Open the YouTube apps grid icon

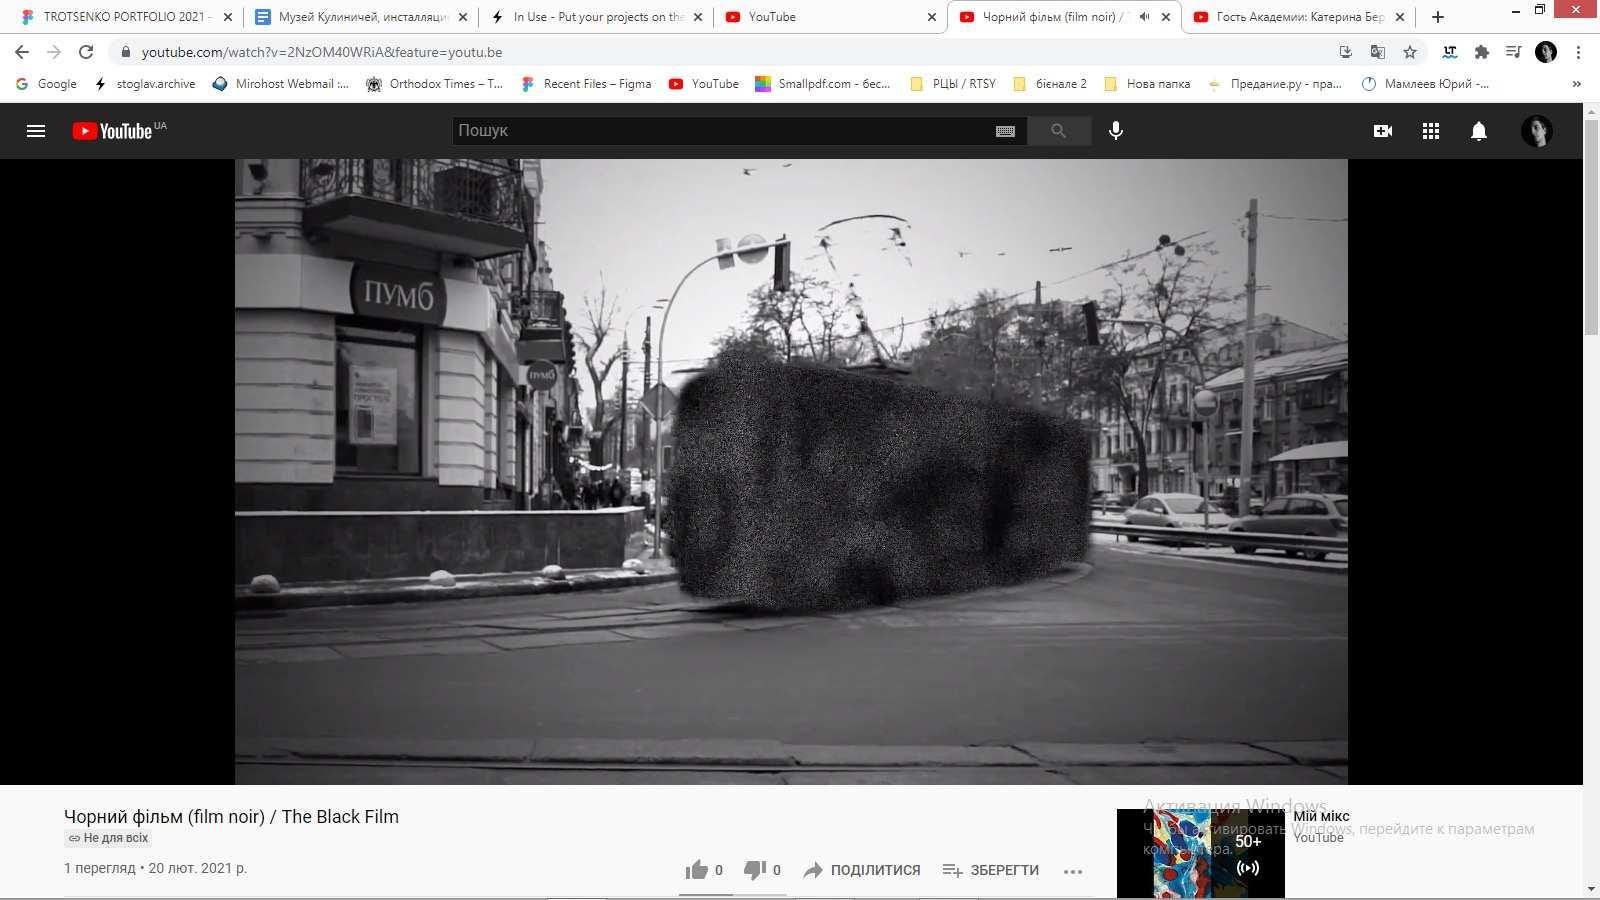click(1431, 131)
